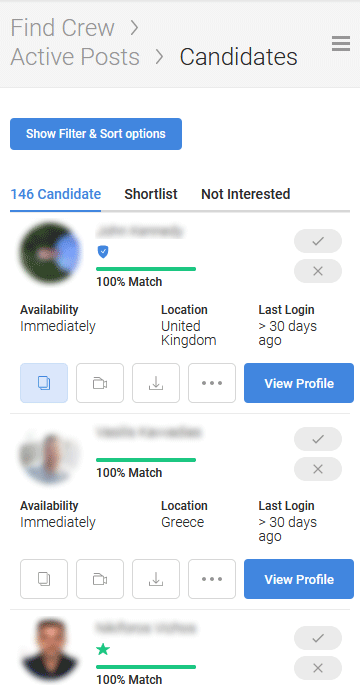This screenshot has height=695, width=360.
Task: Mark Greece candidate as not interested (X)
Action: point(318,469)
